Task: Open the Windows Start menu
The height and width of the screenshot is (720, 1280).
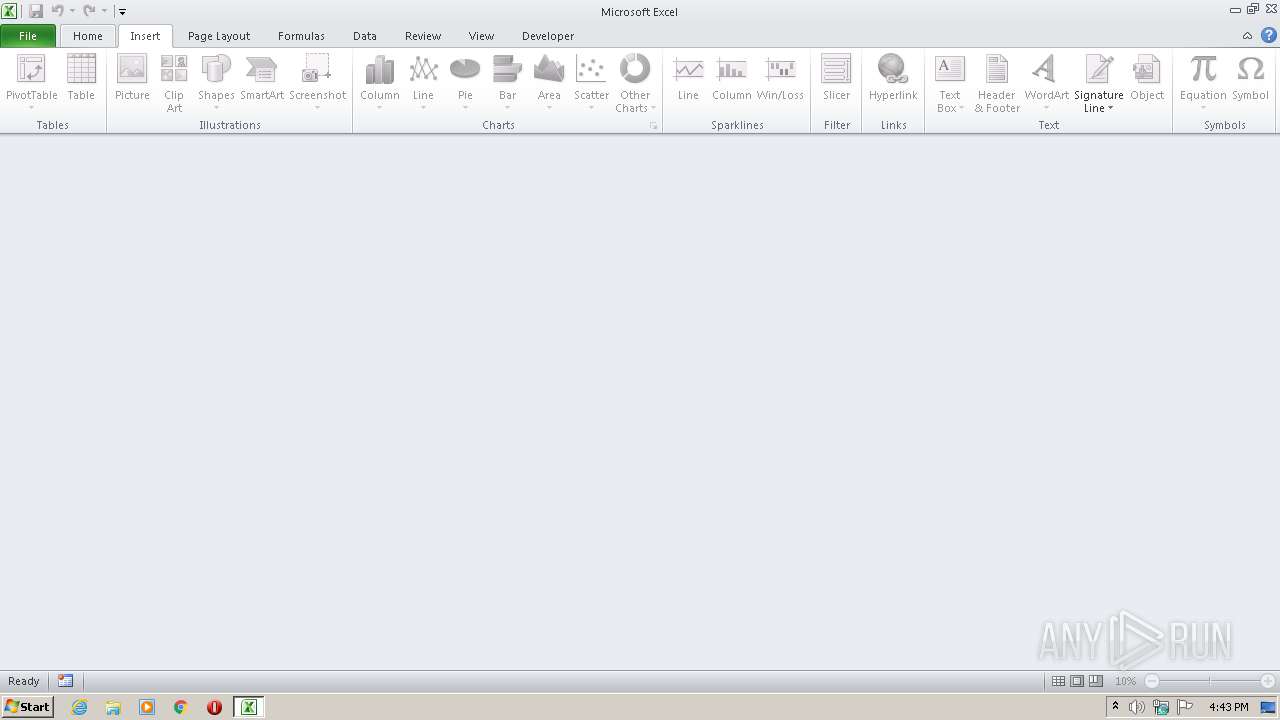Action: click(x=27, y=707)
